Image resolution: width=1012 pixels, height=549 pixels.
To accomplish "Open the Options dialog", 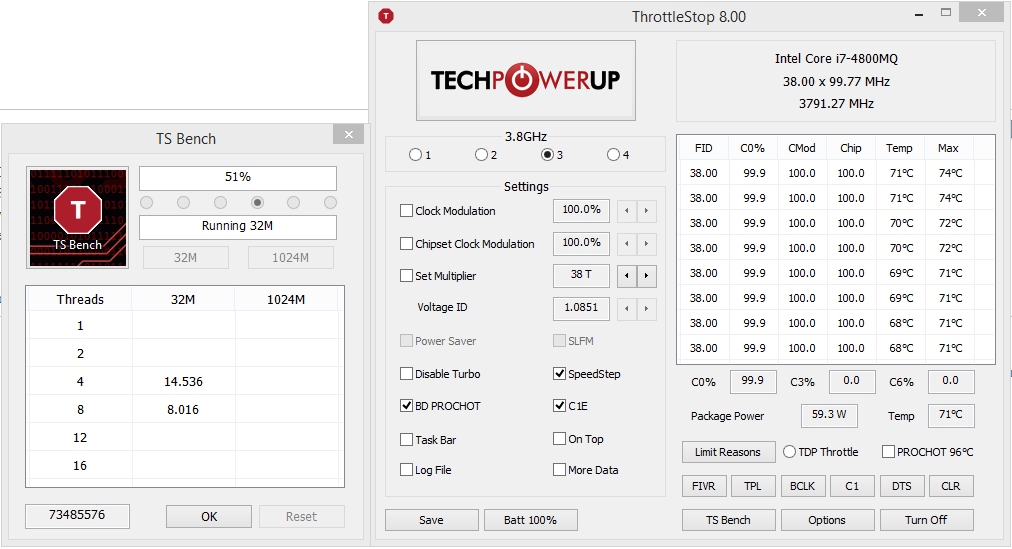I will 827,520.
